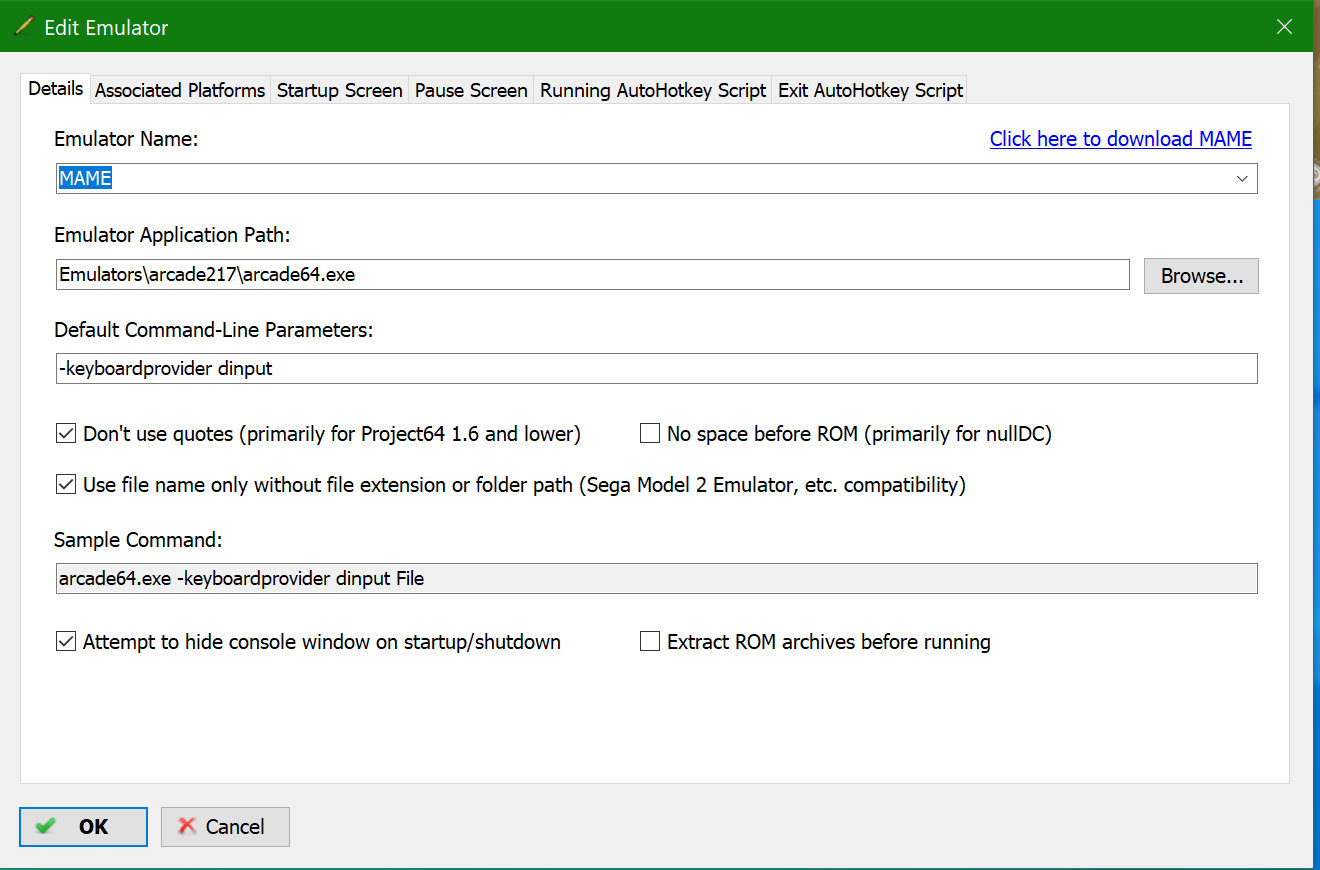Enable No space before ROM checkbox
Viewport: 1320px width, 870px height.
click(x=650, y=434)
